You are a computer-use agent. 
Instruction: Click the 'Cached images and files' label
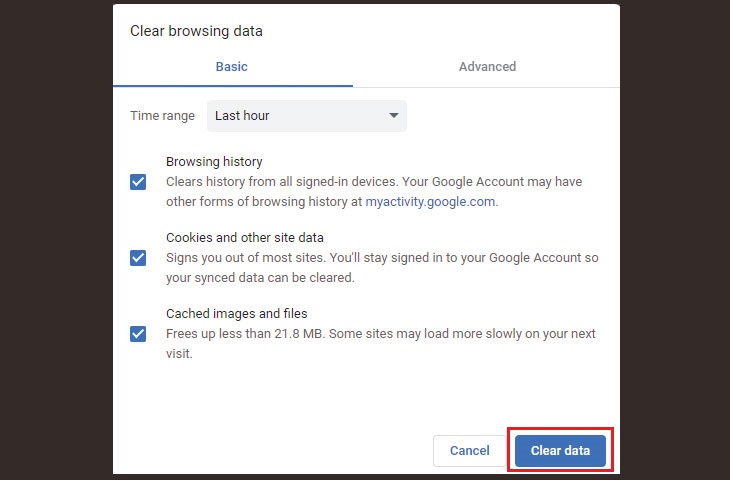236,314
